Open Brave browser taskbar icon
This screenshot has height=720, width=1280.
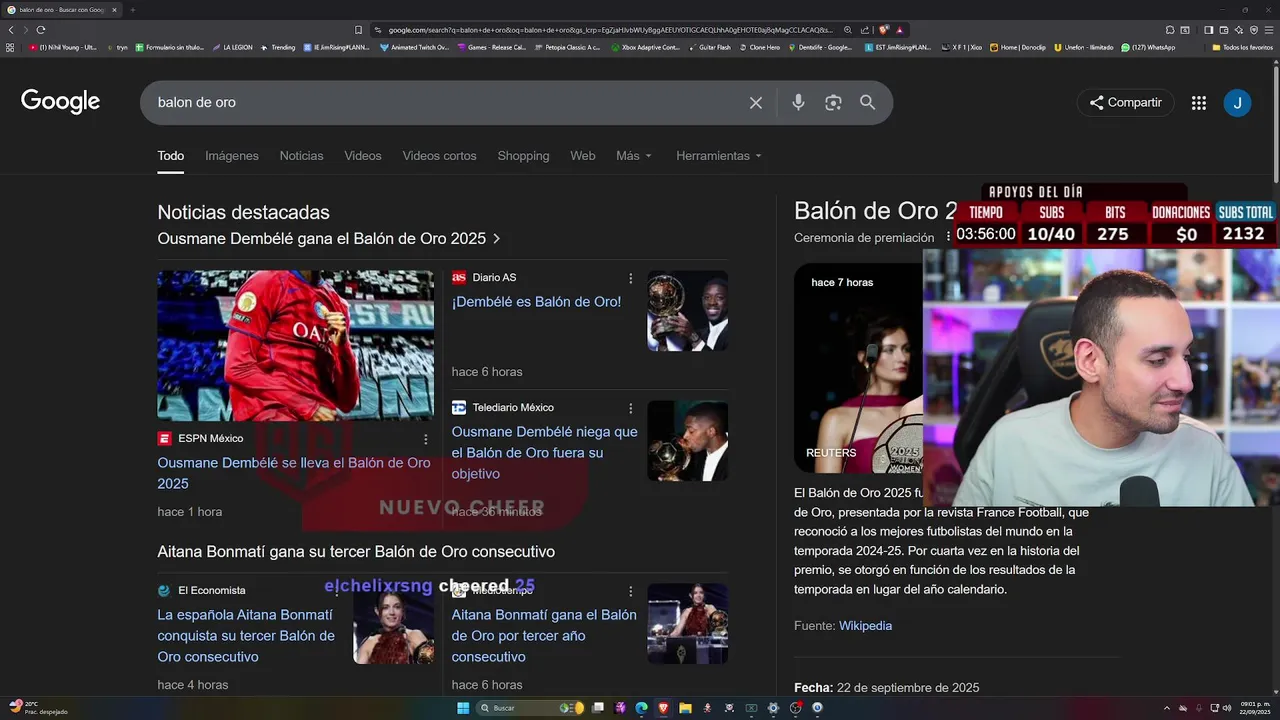tap(663, 708)
